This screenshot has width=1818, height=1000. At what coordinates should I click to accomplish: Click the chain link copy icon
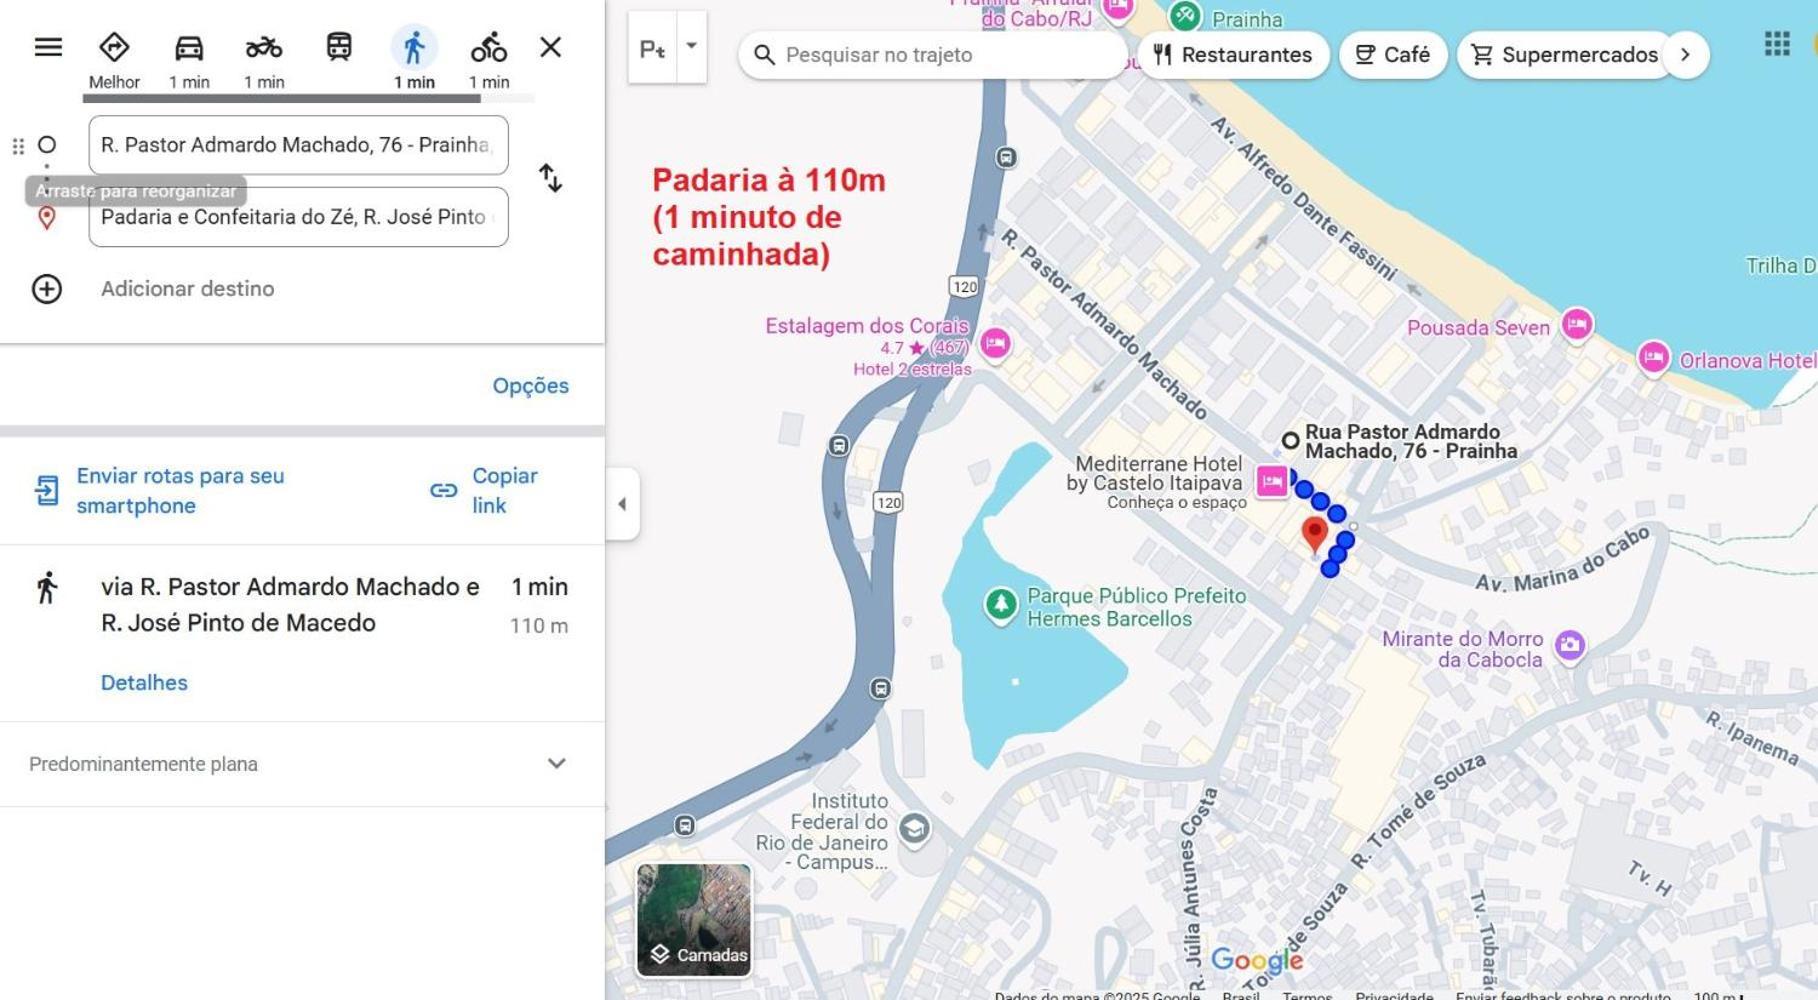tap(443, 490)
